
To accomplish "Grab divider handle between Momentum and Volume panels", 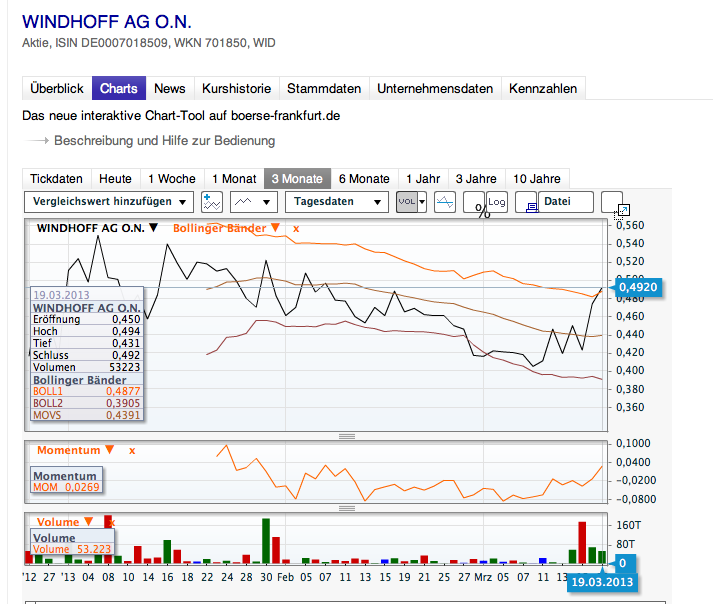I will pyautogui.click(x=347, y=508).
